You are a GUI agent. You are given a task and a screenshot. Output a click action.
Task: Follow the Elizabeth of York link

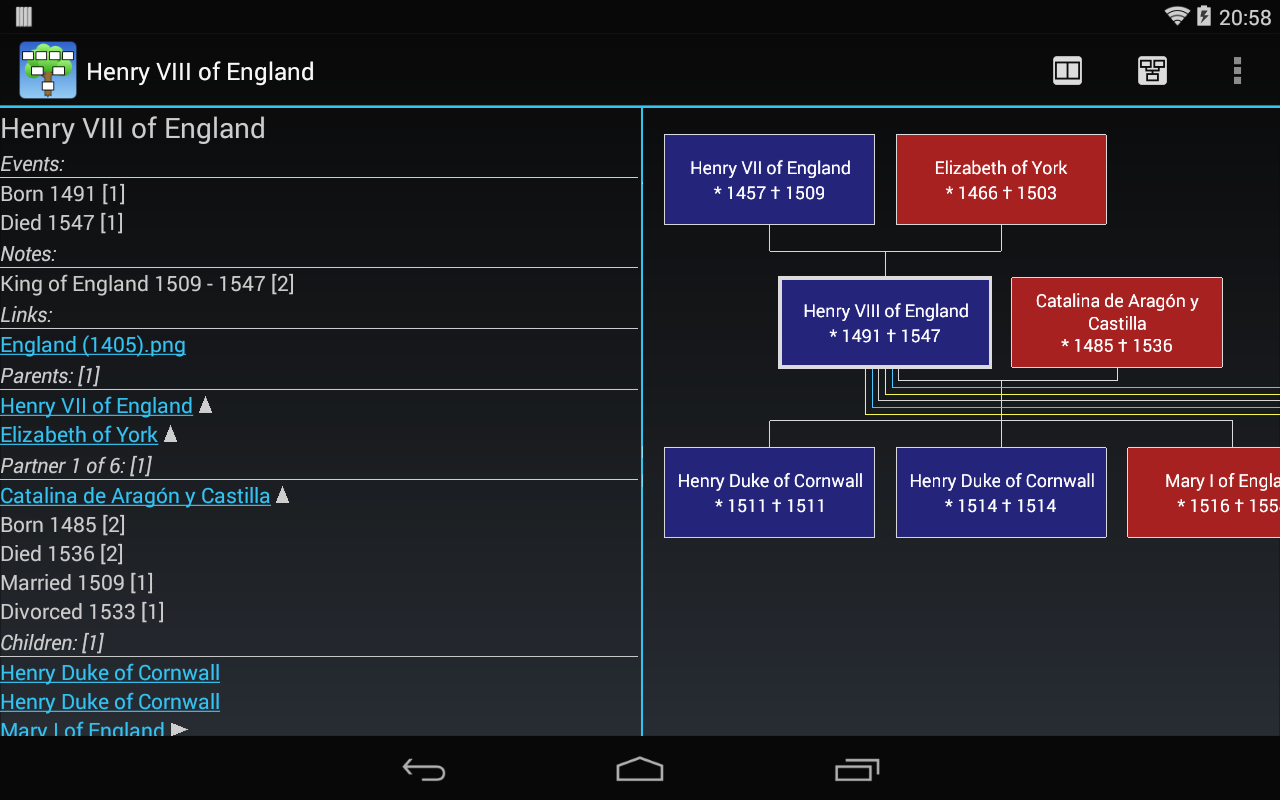(79, 435)
